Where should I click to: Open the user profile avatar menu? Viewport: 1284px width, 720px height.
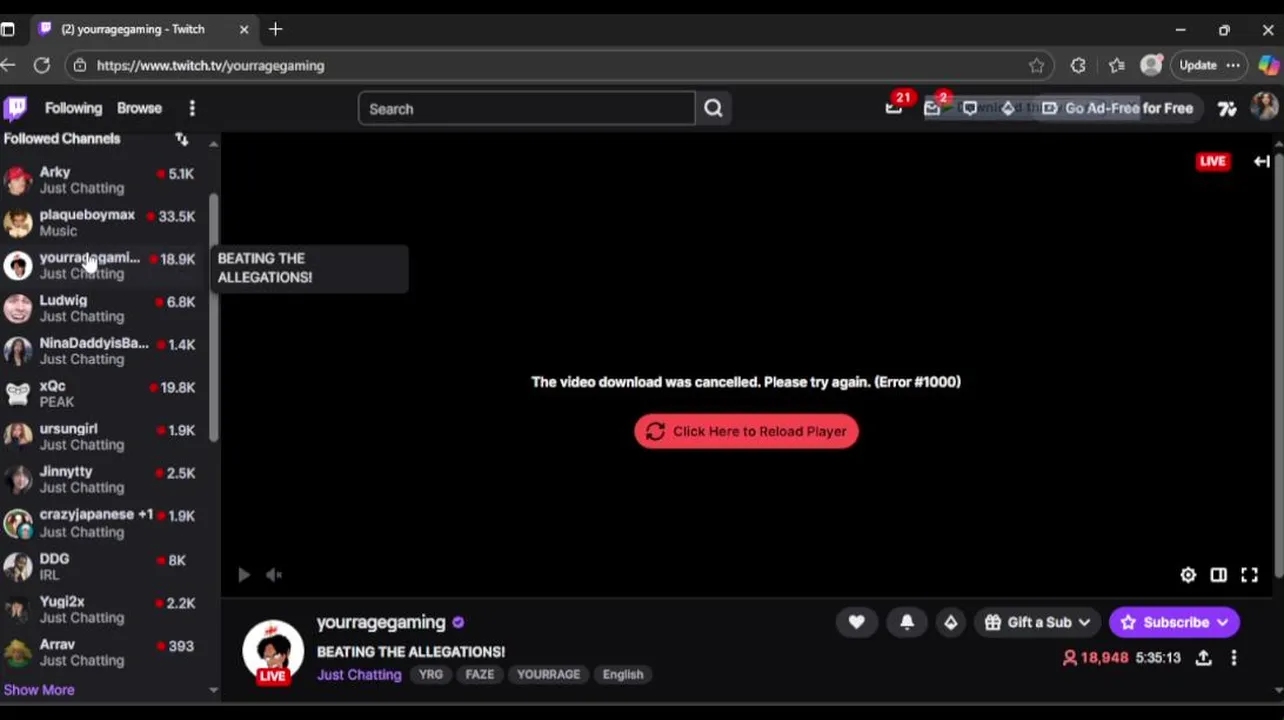click(1264, 108)
